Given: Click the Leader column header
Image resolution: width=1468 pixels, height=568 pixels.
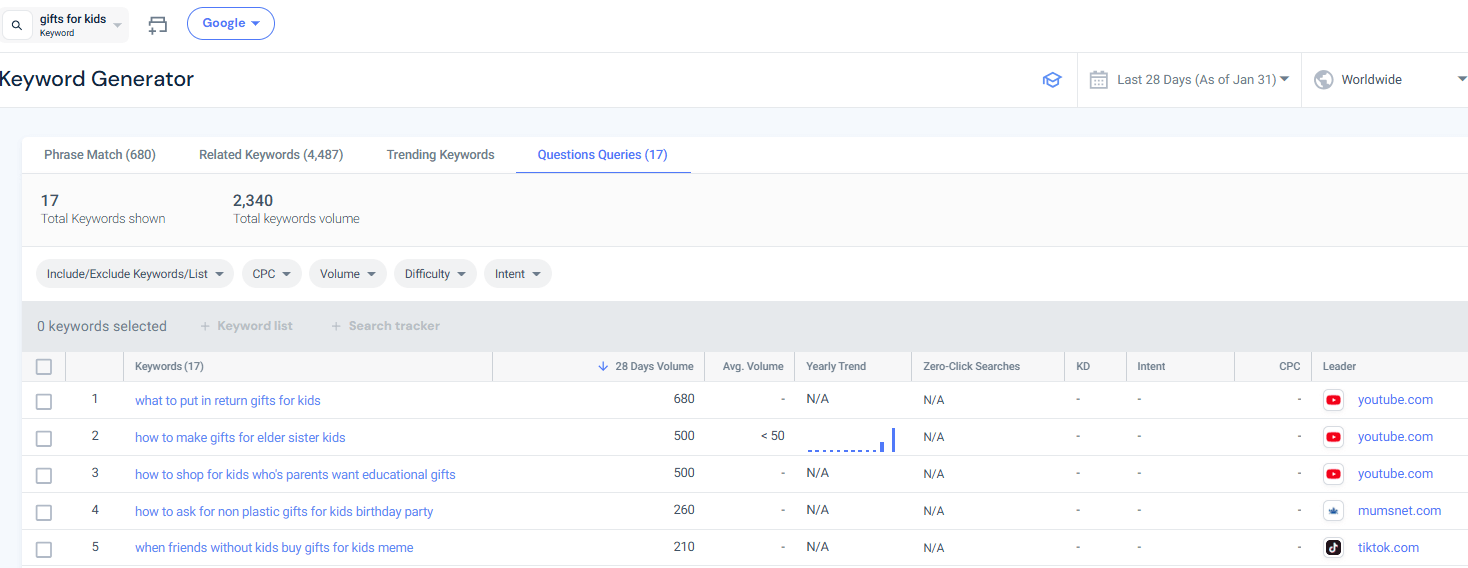Looking at the screenshot, I should tap(1339, 366).
